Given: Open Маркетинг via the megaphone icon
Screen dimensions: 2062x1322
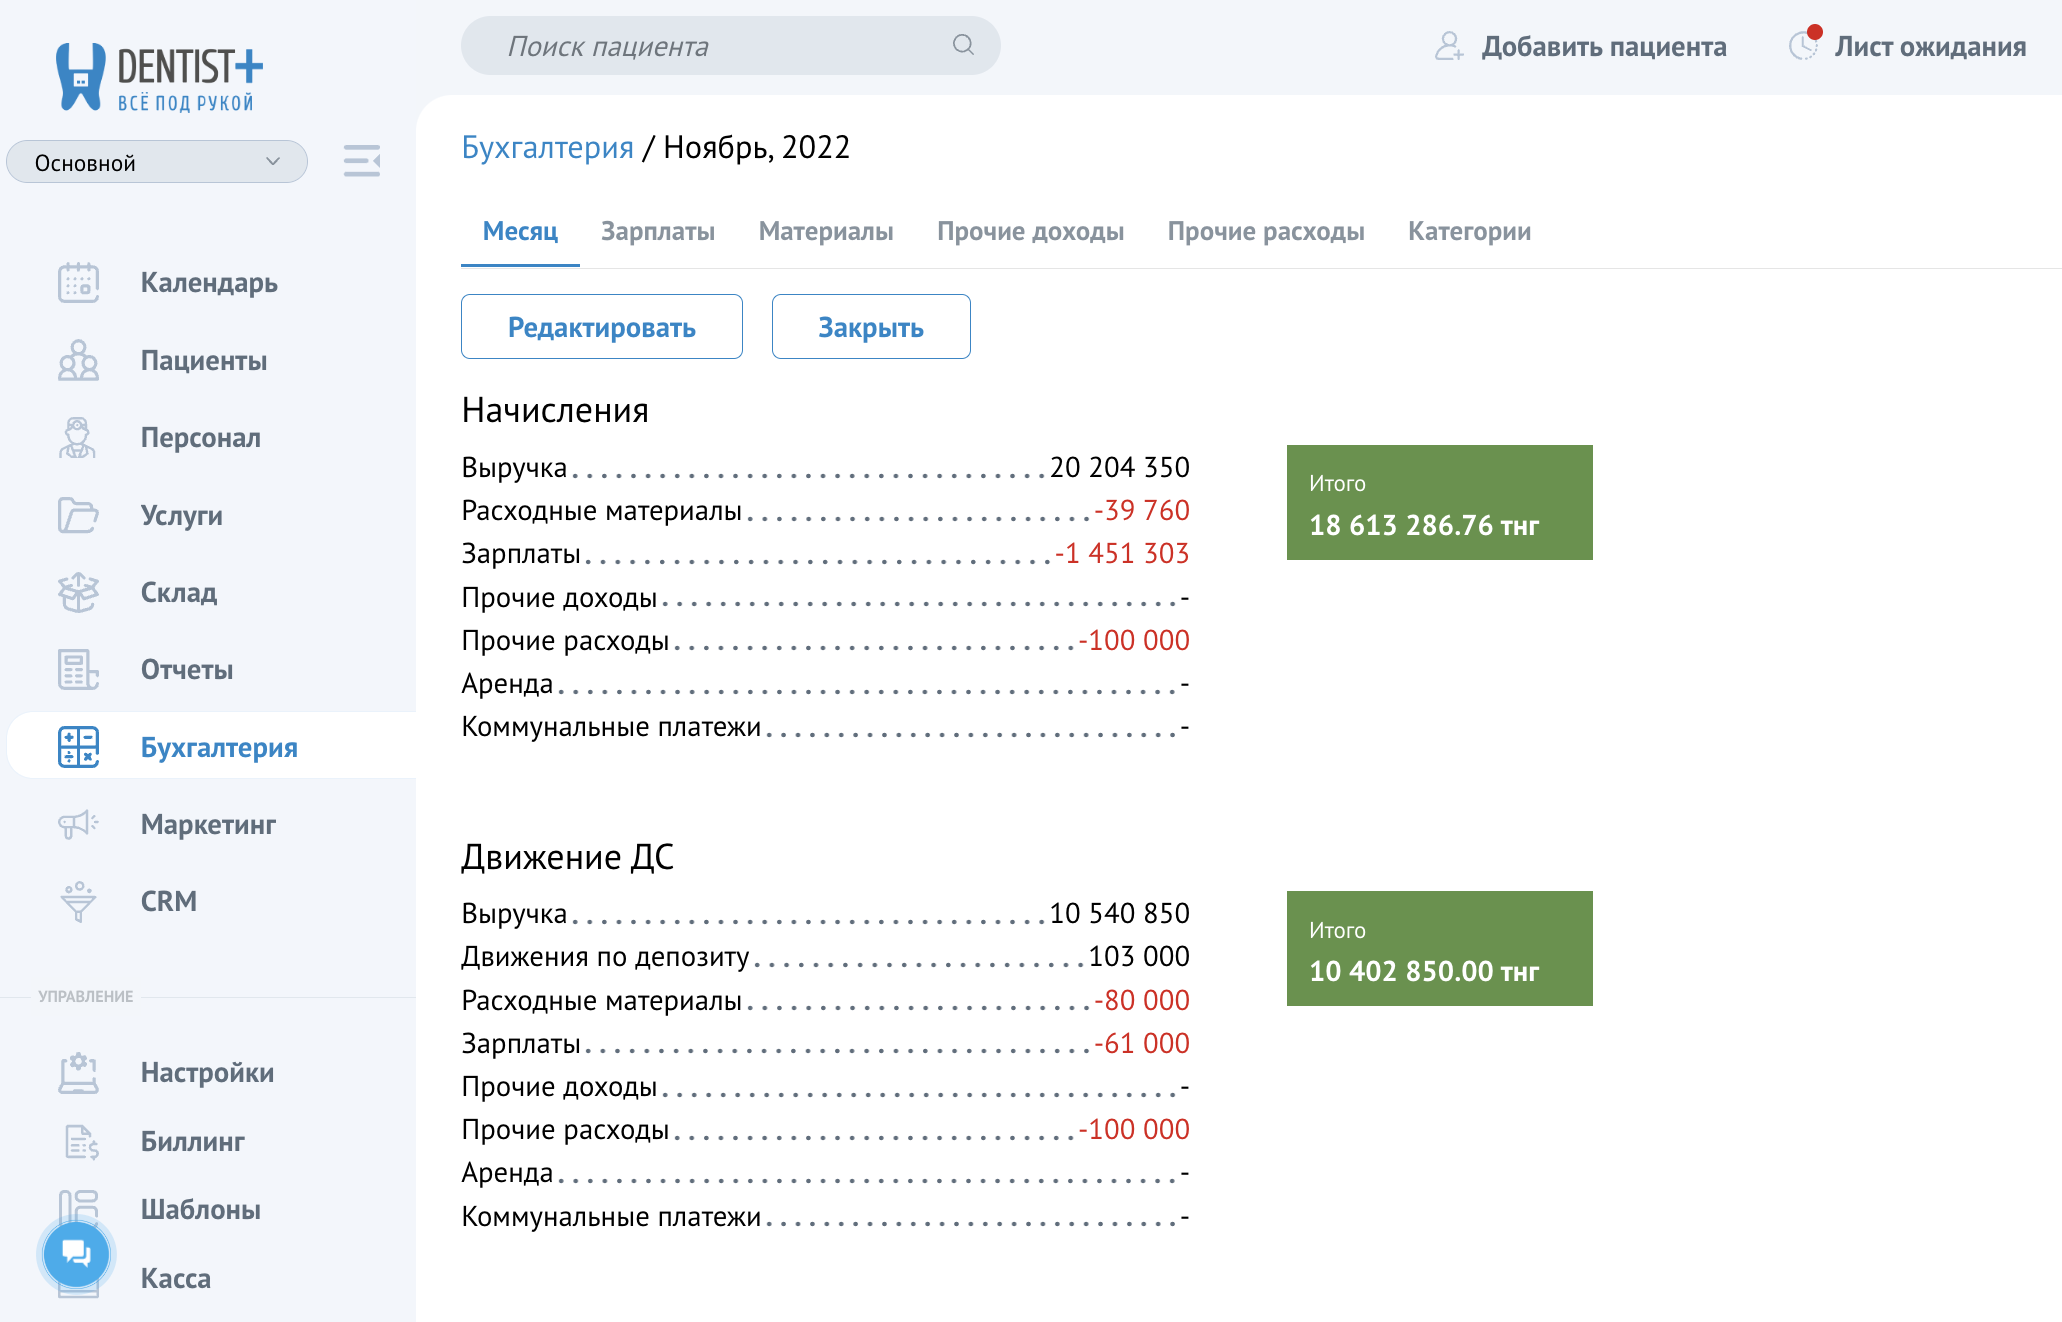Looking at the screenshot, I should [x=78, y=824].
